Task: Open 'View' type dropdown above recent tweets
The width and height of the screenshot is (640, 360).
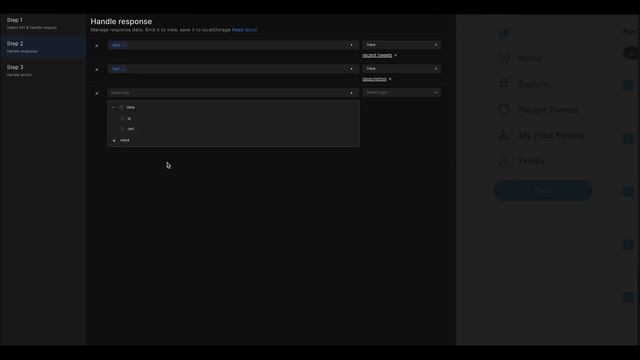Action: (402, 45)
